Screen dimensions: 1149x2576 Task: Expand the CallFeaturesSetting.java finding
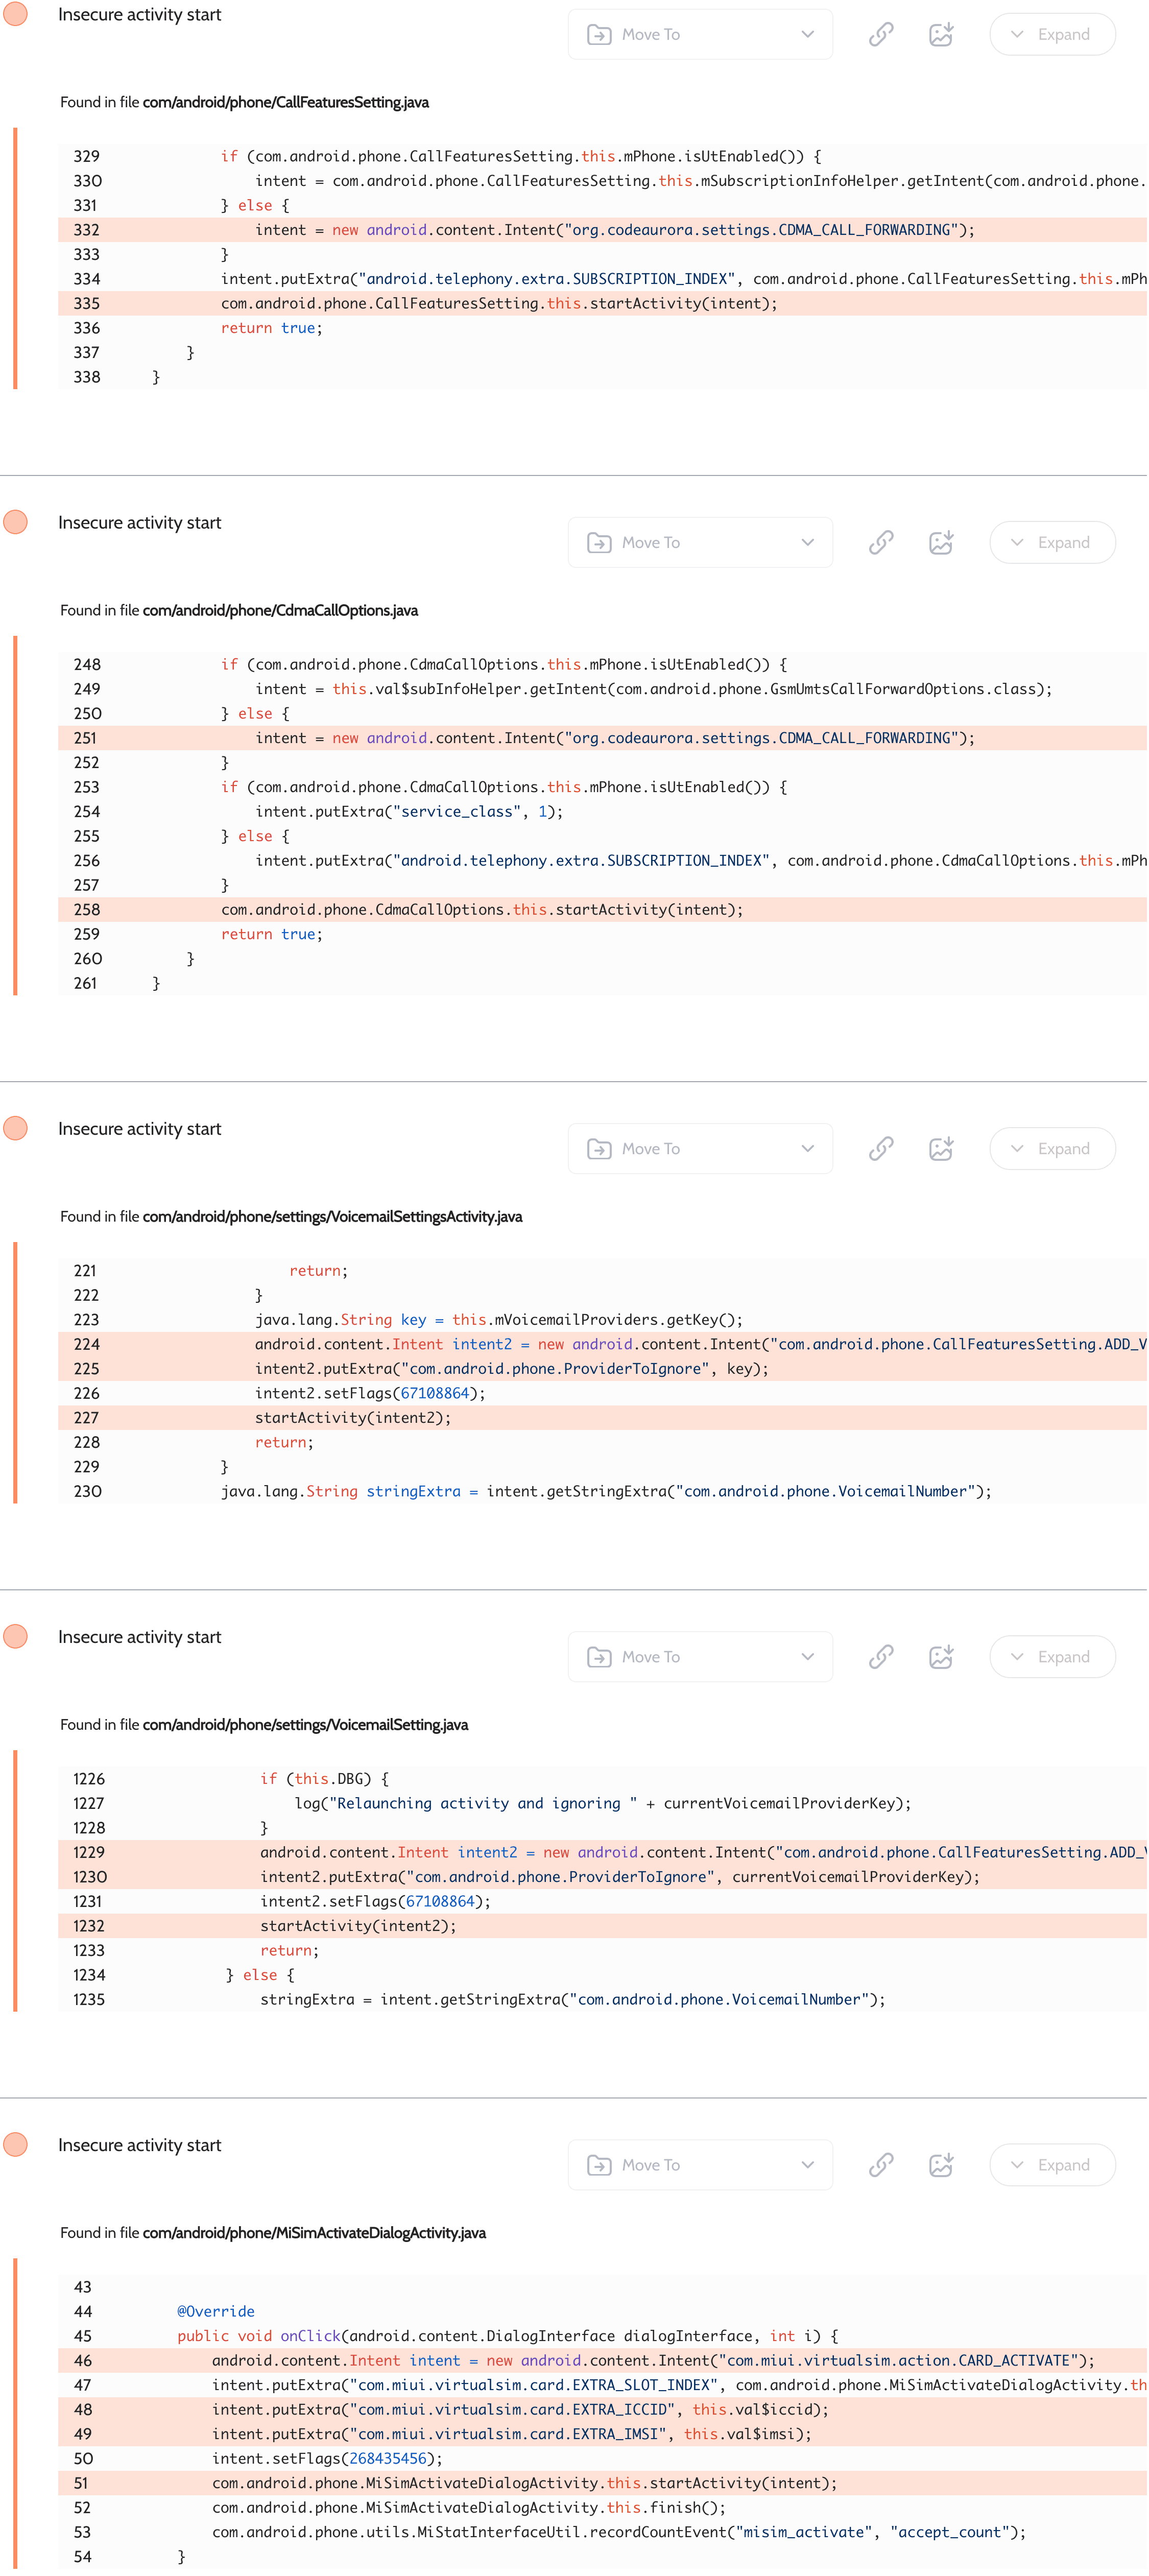[x=1052, y=35]
